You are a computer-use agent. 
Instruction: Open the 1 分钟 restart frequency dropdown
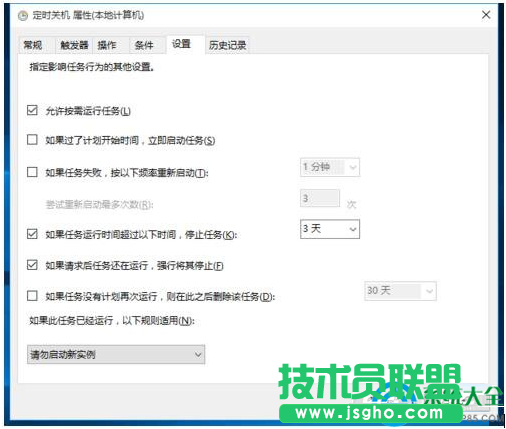(330, 167)
